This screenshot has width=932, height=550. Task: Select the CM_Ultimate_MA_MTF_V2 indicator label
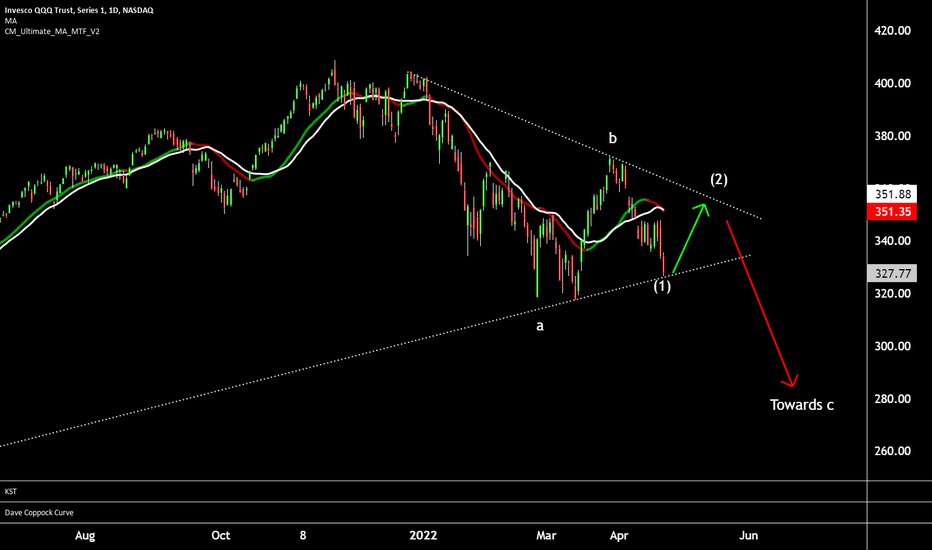[x=52, y=32]
